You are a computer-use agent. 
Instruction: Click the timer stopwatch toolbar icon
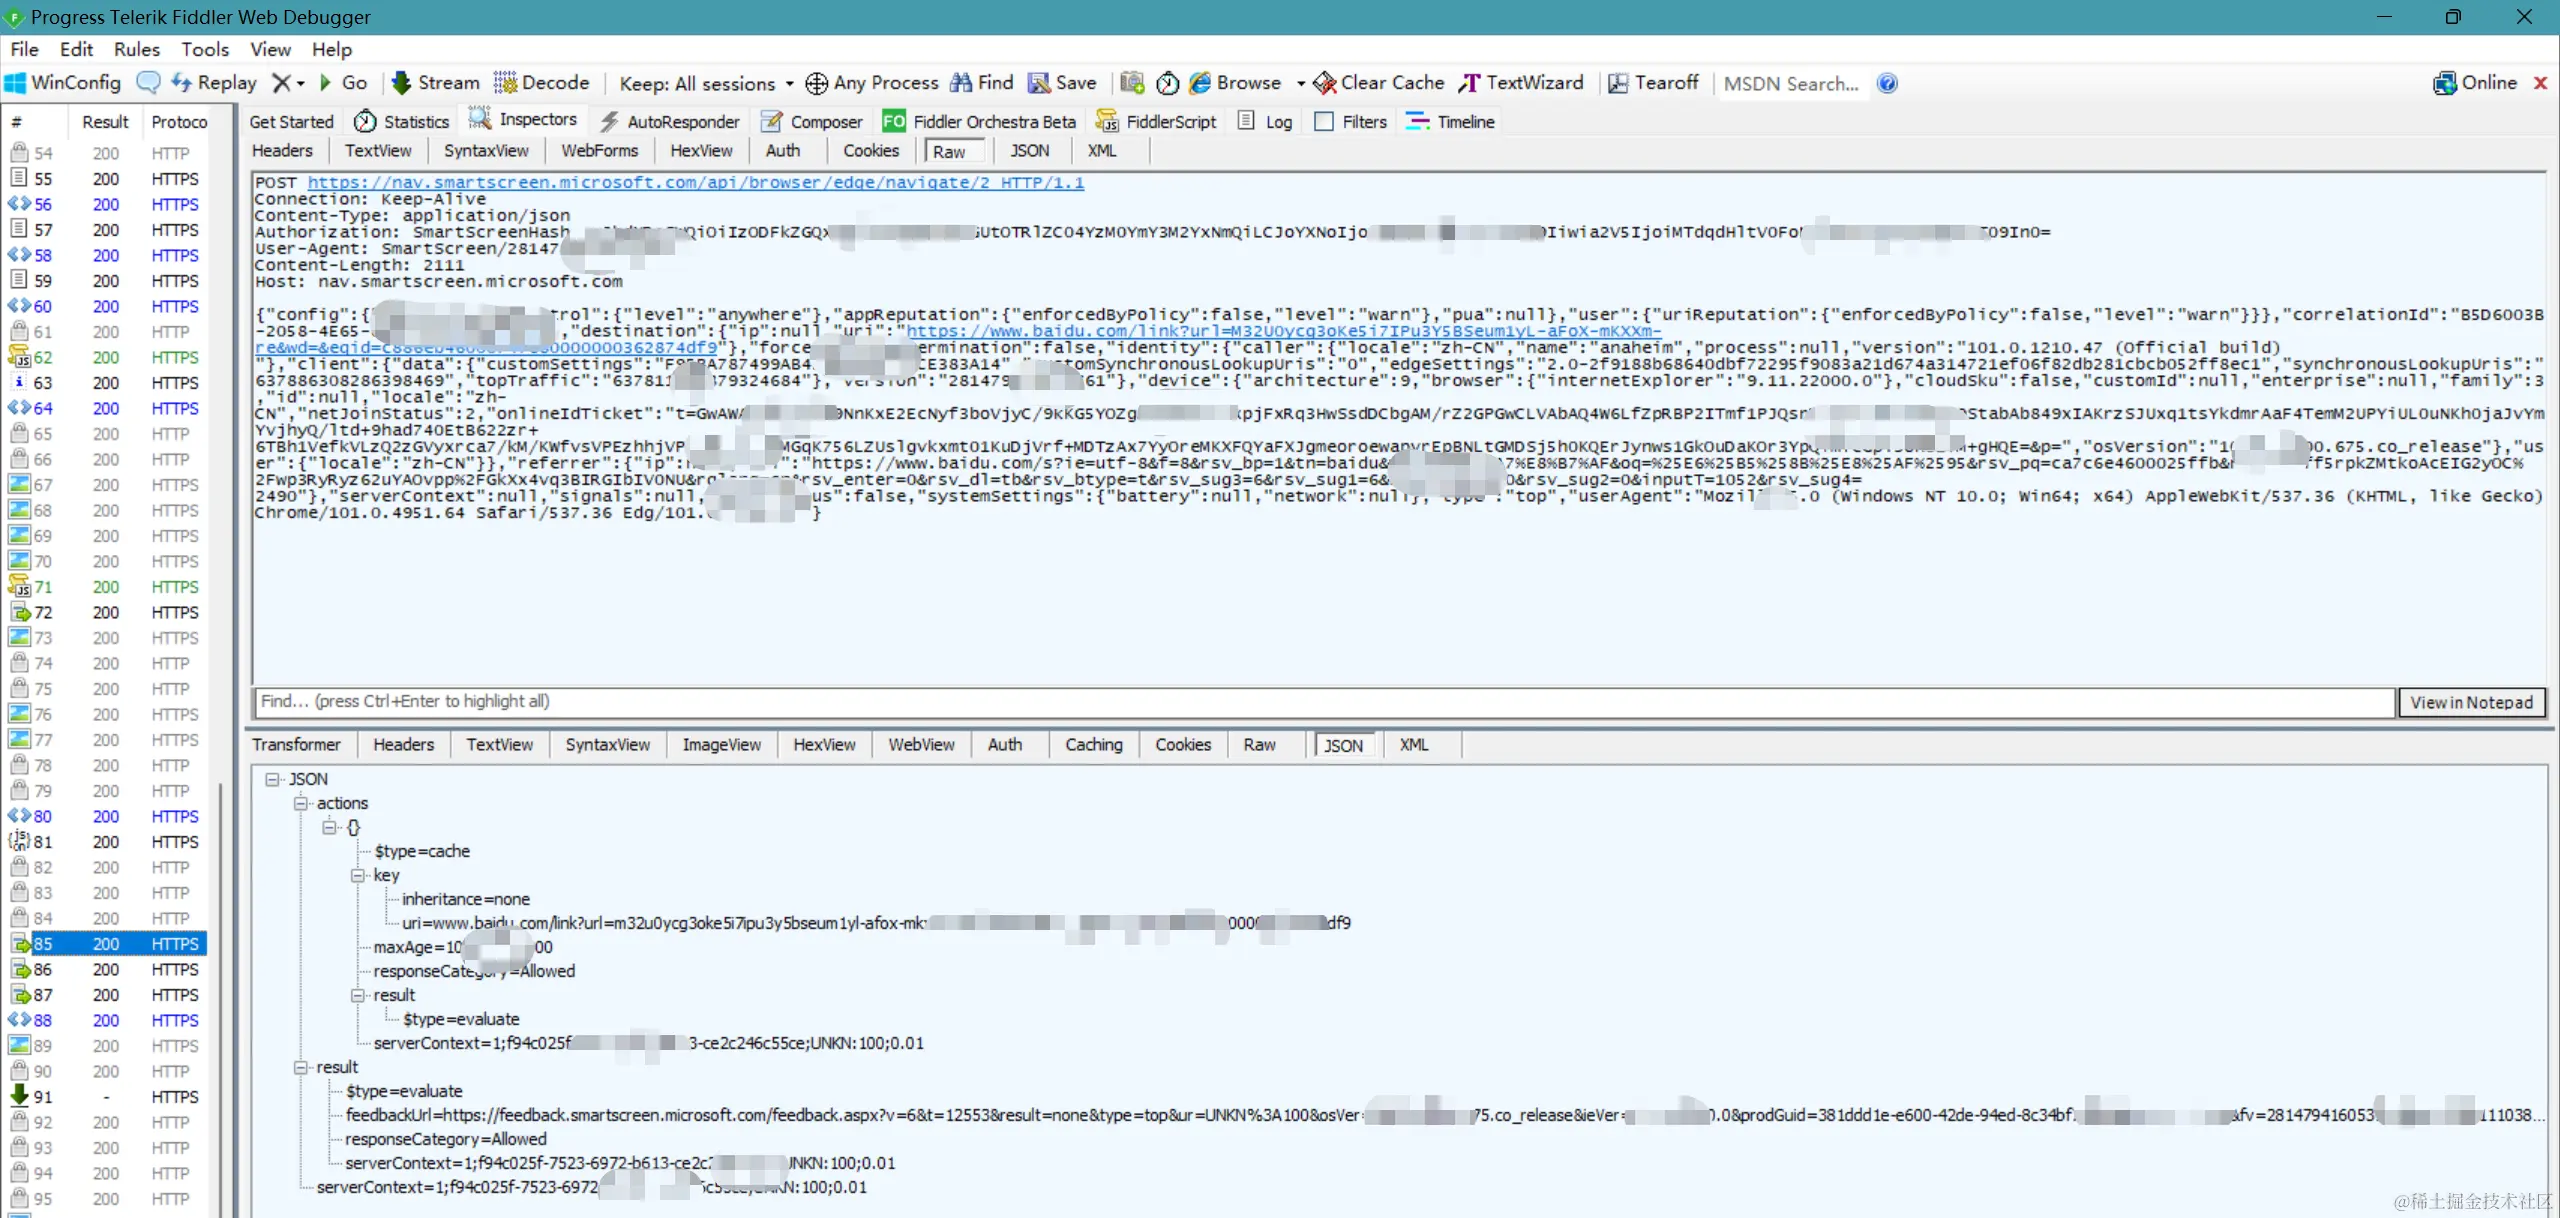click(1167, 83)
